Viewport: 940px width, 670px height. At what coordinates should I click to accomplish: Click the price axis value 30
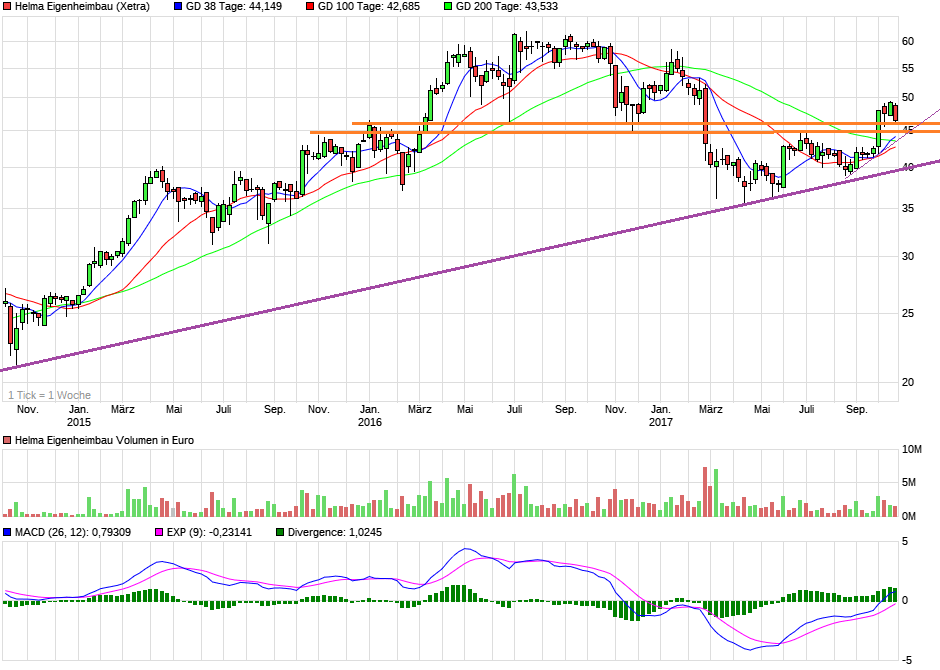908,256
